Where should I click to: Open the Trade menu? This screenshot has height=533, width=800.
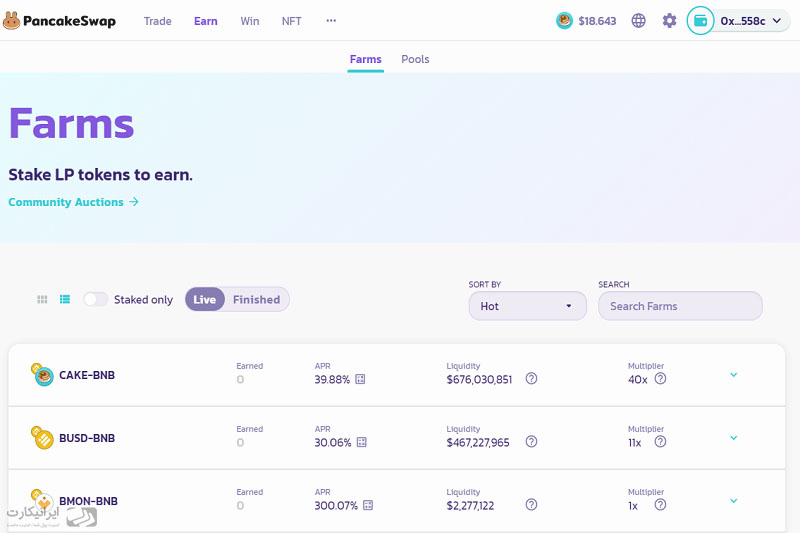(158, 20)
